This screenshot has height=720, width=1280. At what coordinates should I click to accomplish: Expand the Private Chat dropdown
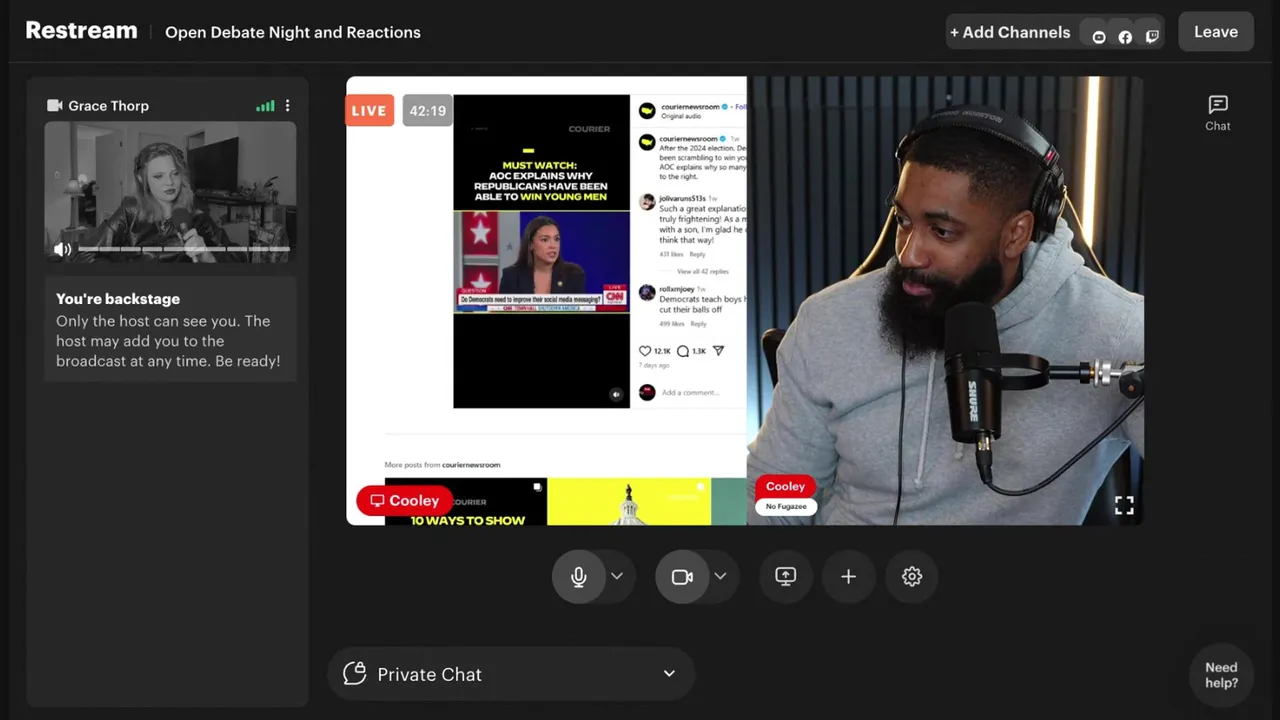click(669, 673)
